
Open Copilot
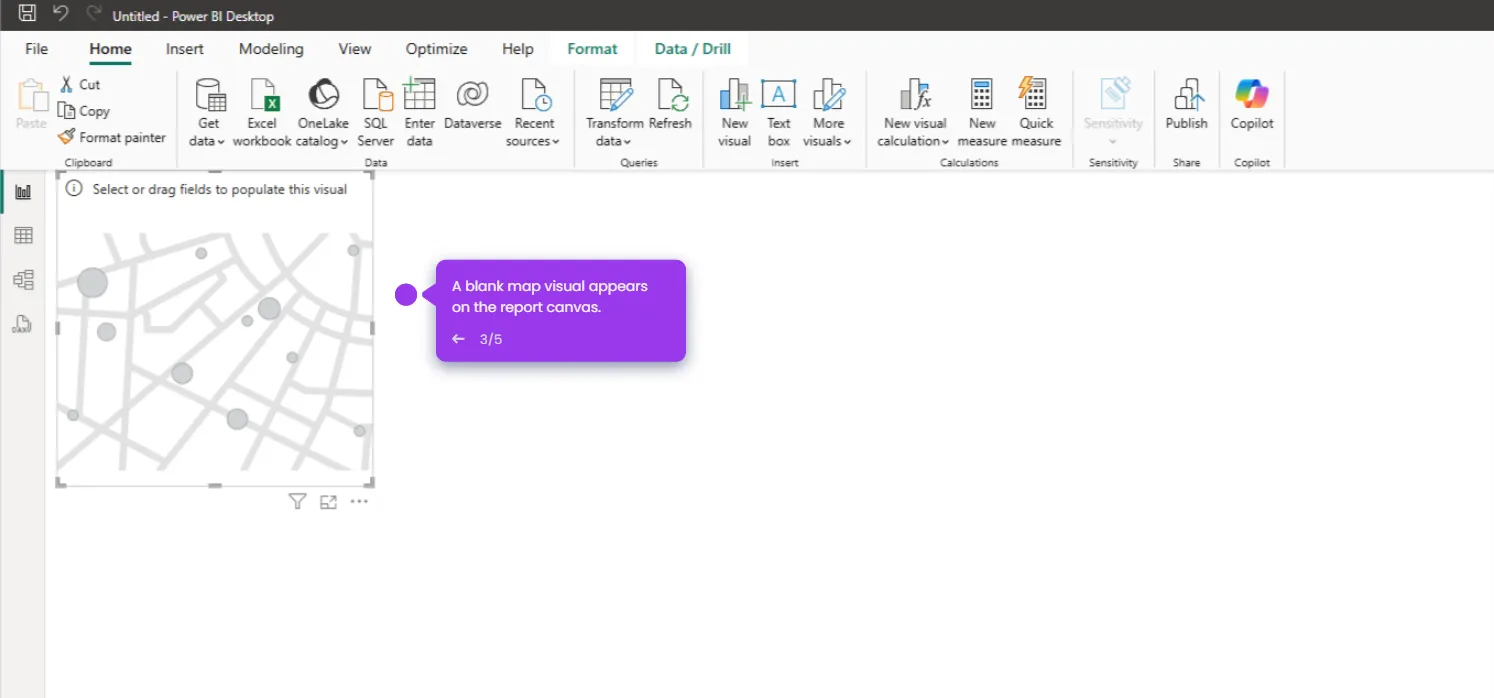click(1252, 105)
